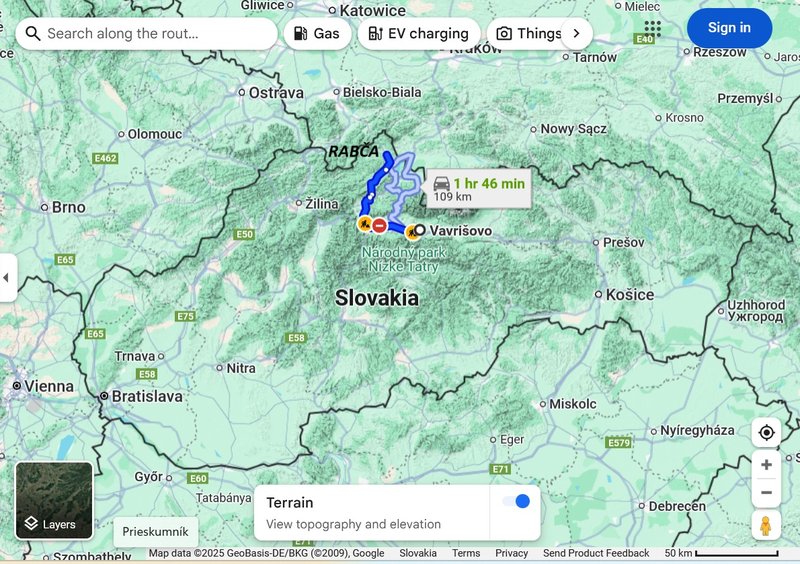Screen dimensions: 800x564
Task: Click the road closure icon on route
Action: [379, 225]
